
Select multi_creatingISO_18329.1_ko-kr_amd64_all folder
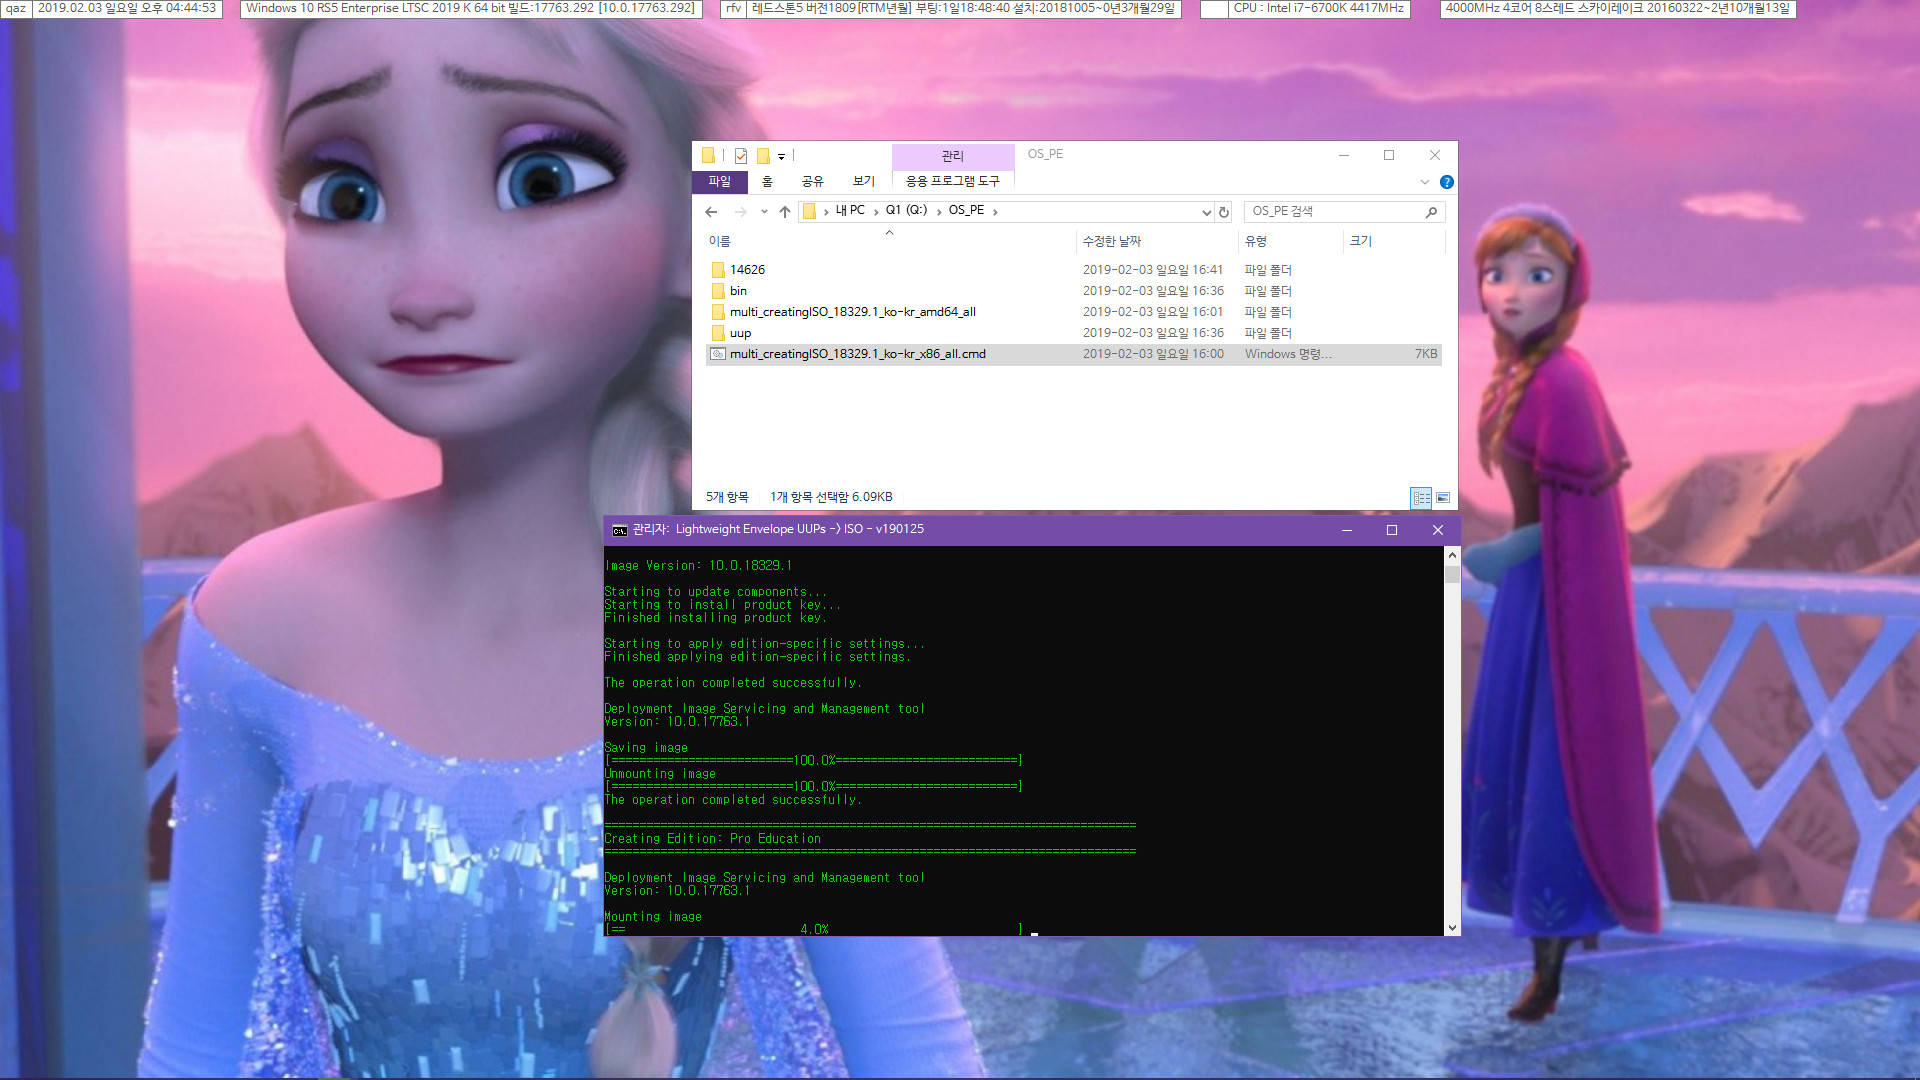pos(853,312)
